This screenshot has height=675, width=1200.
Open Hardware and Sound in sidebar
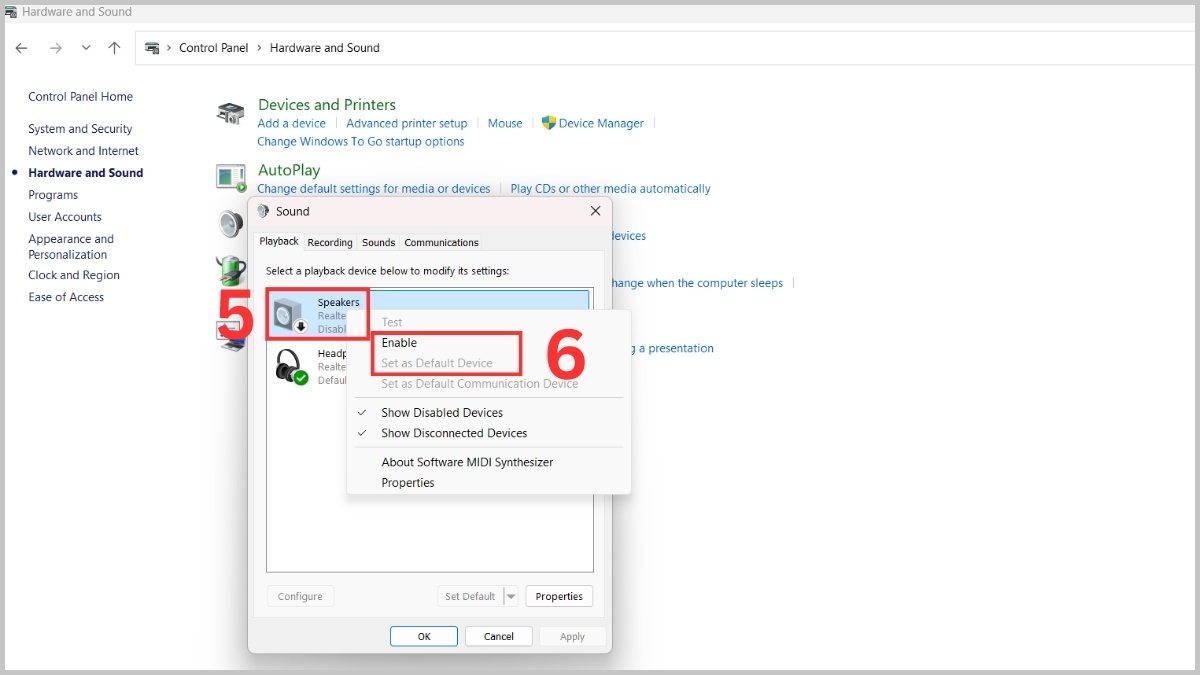[x=85, y=173]
